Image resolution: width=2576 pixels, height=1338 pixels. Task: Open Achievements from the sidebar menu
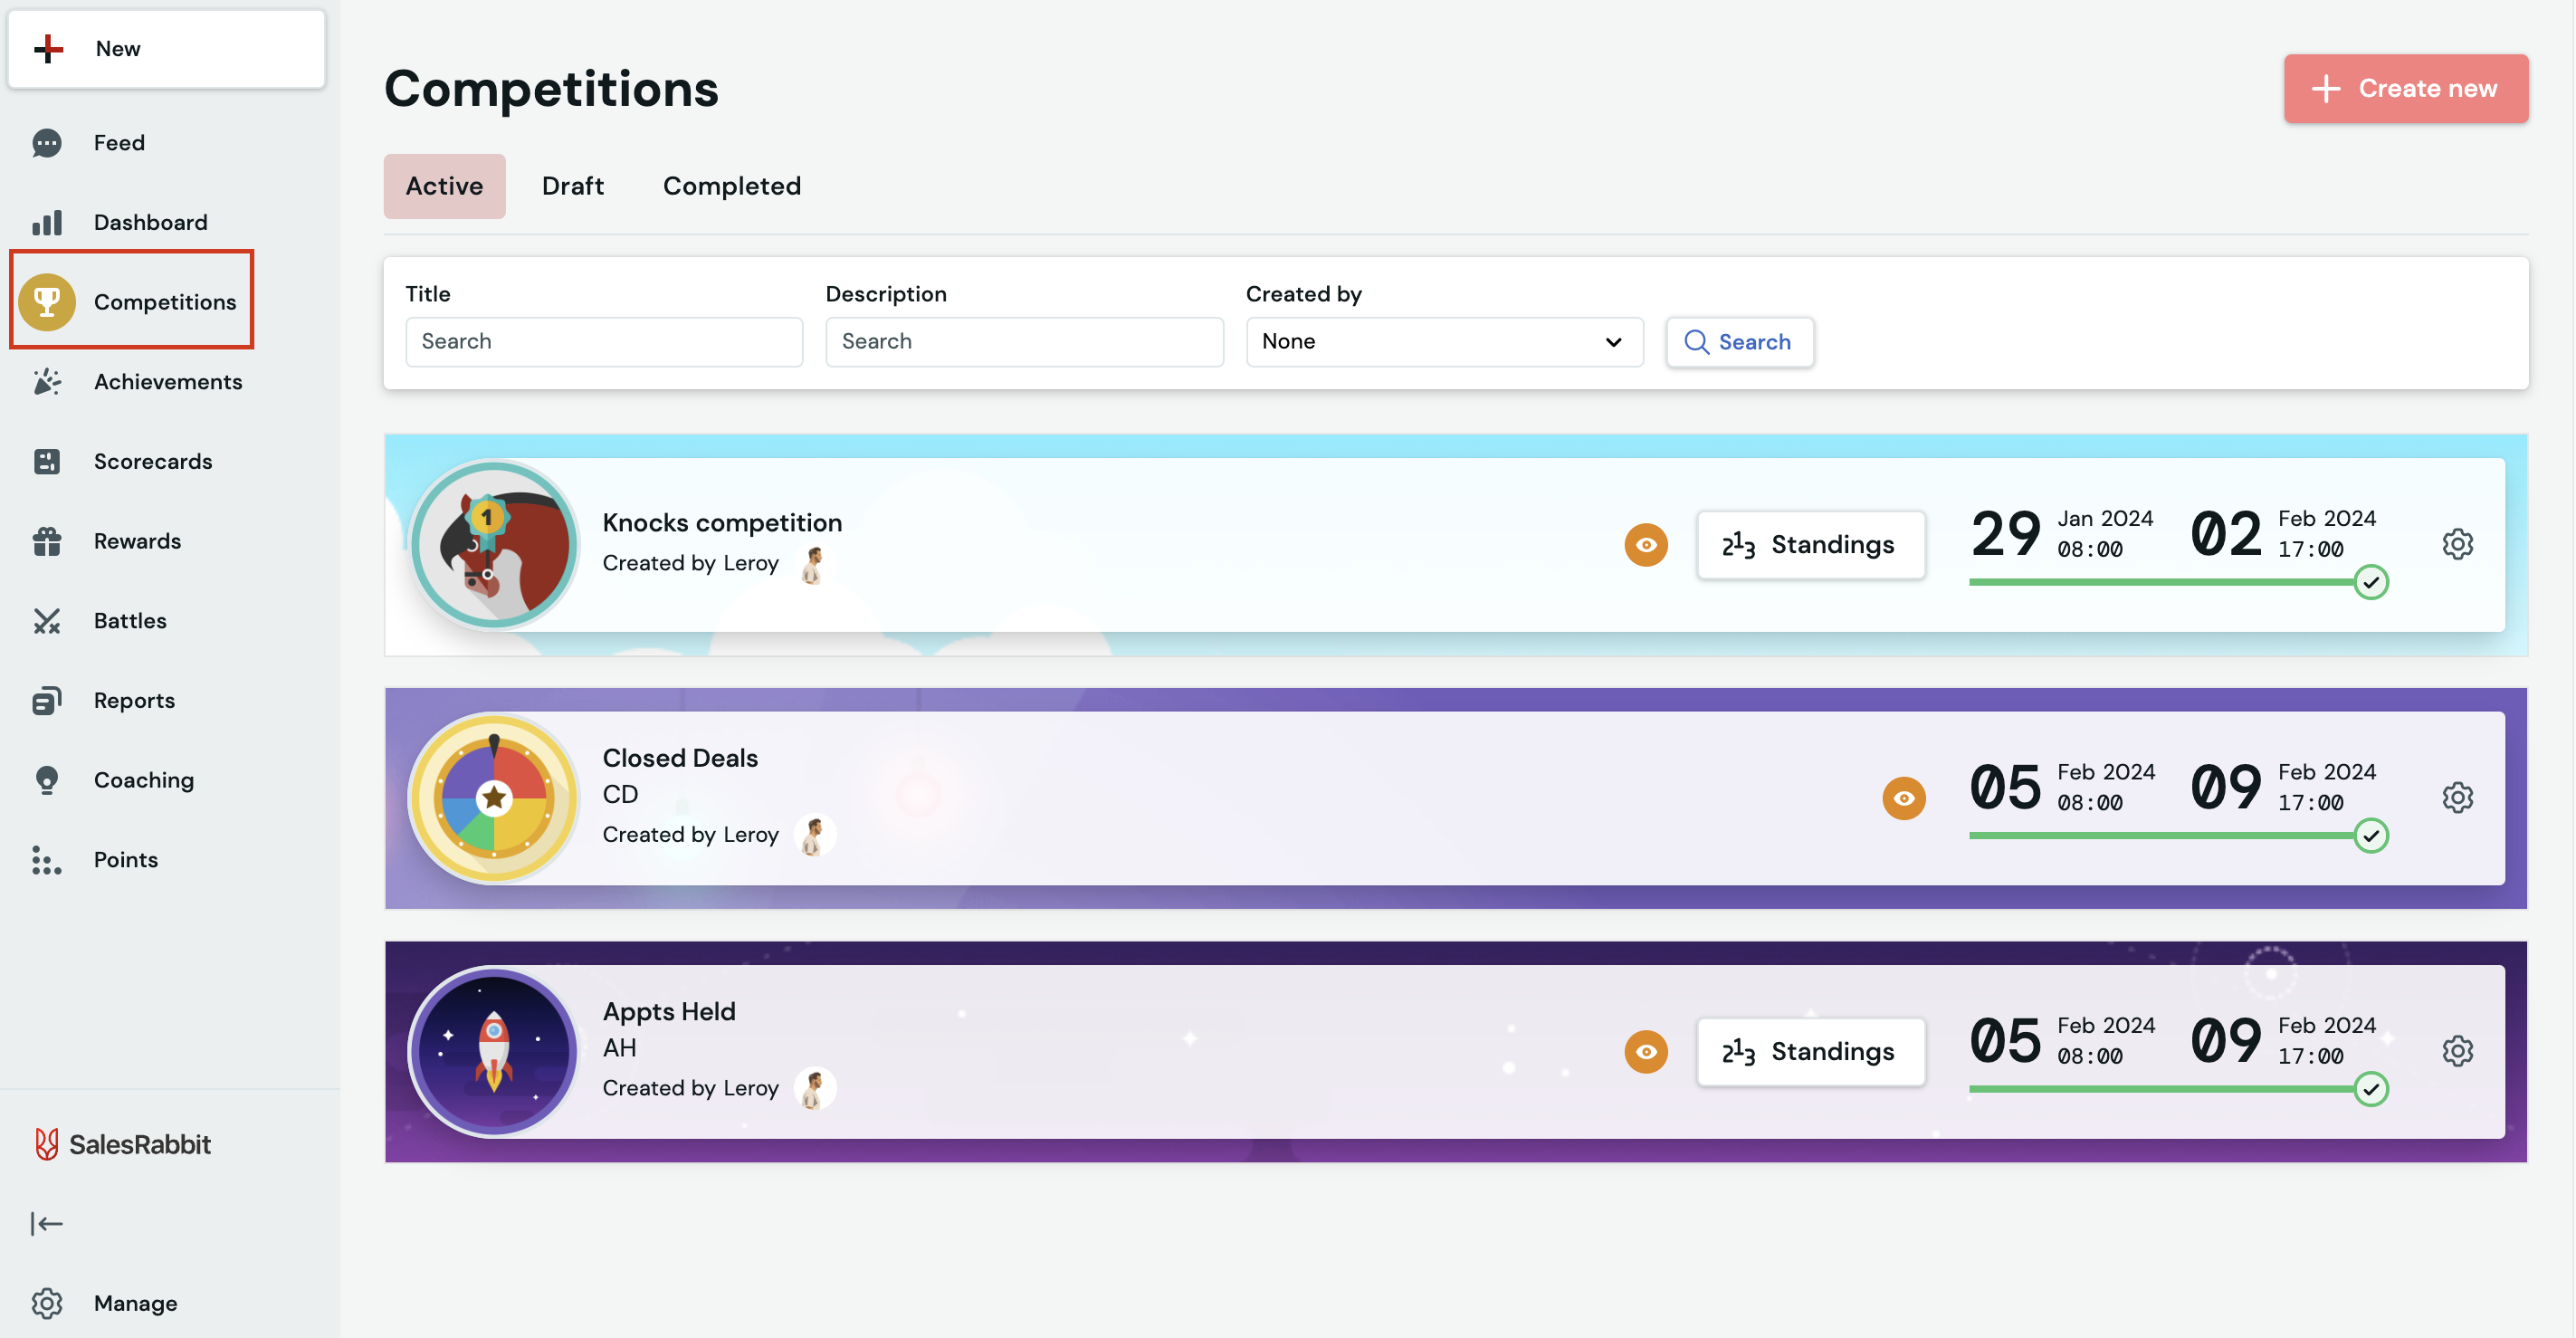pos(168,381)
